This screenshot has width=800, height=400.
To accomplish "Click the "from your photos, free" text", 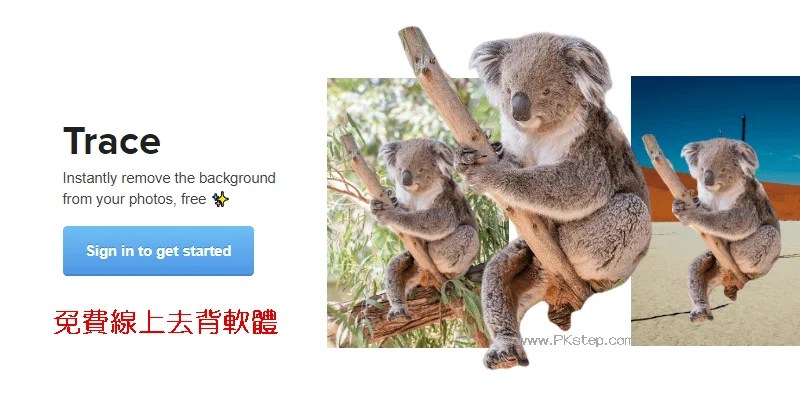I will click(x=134, y=199).
